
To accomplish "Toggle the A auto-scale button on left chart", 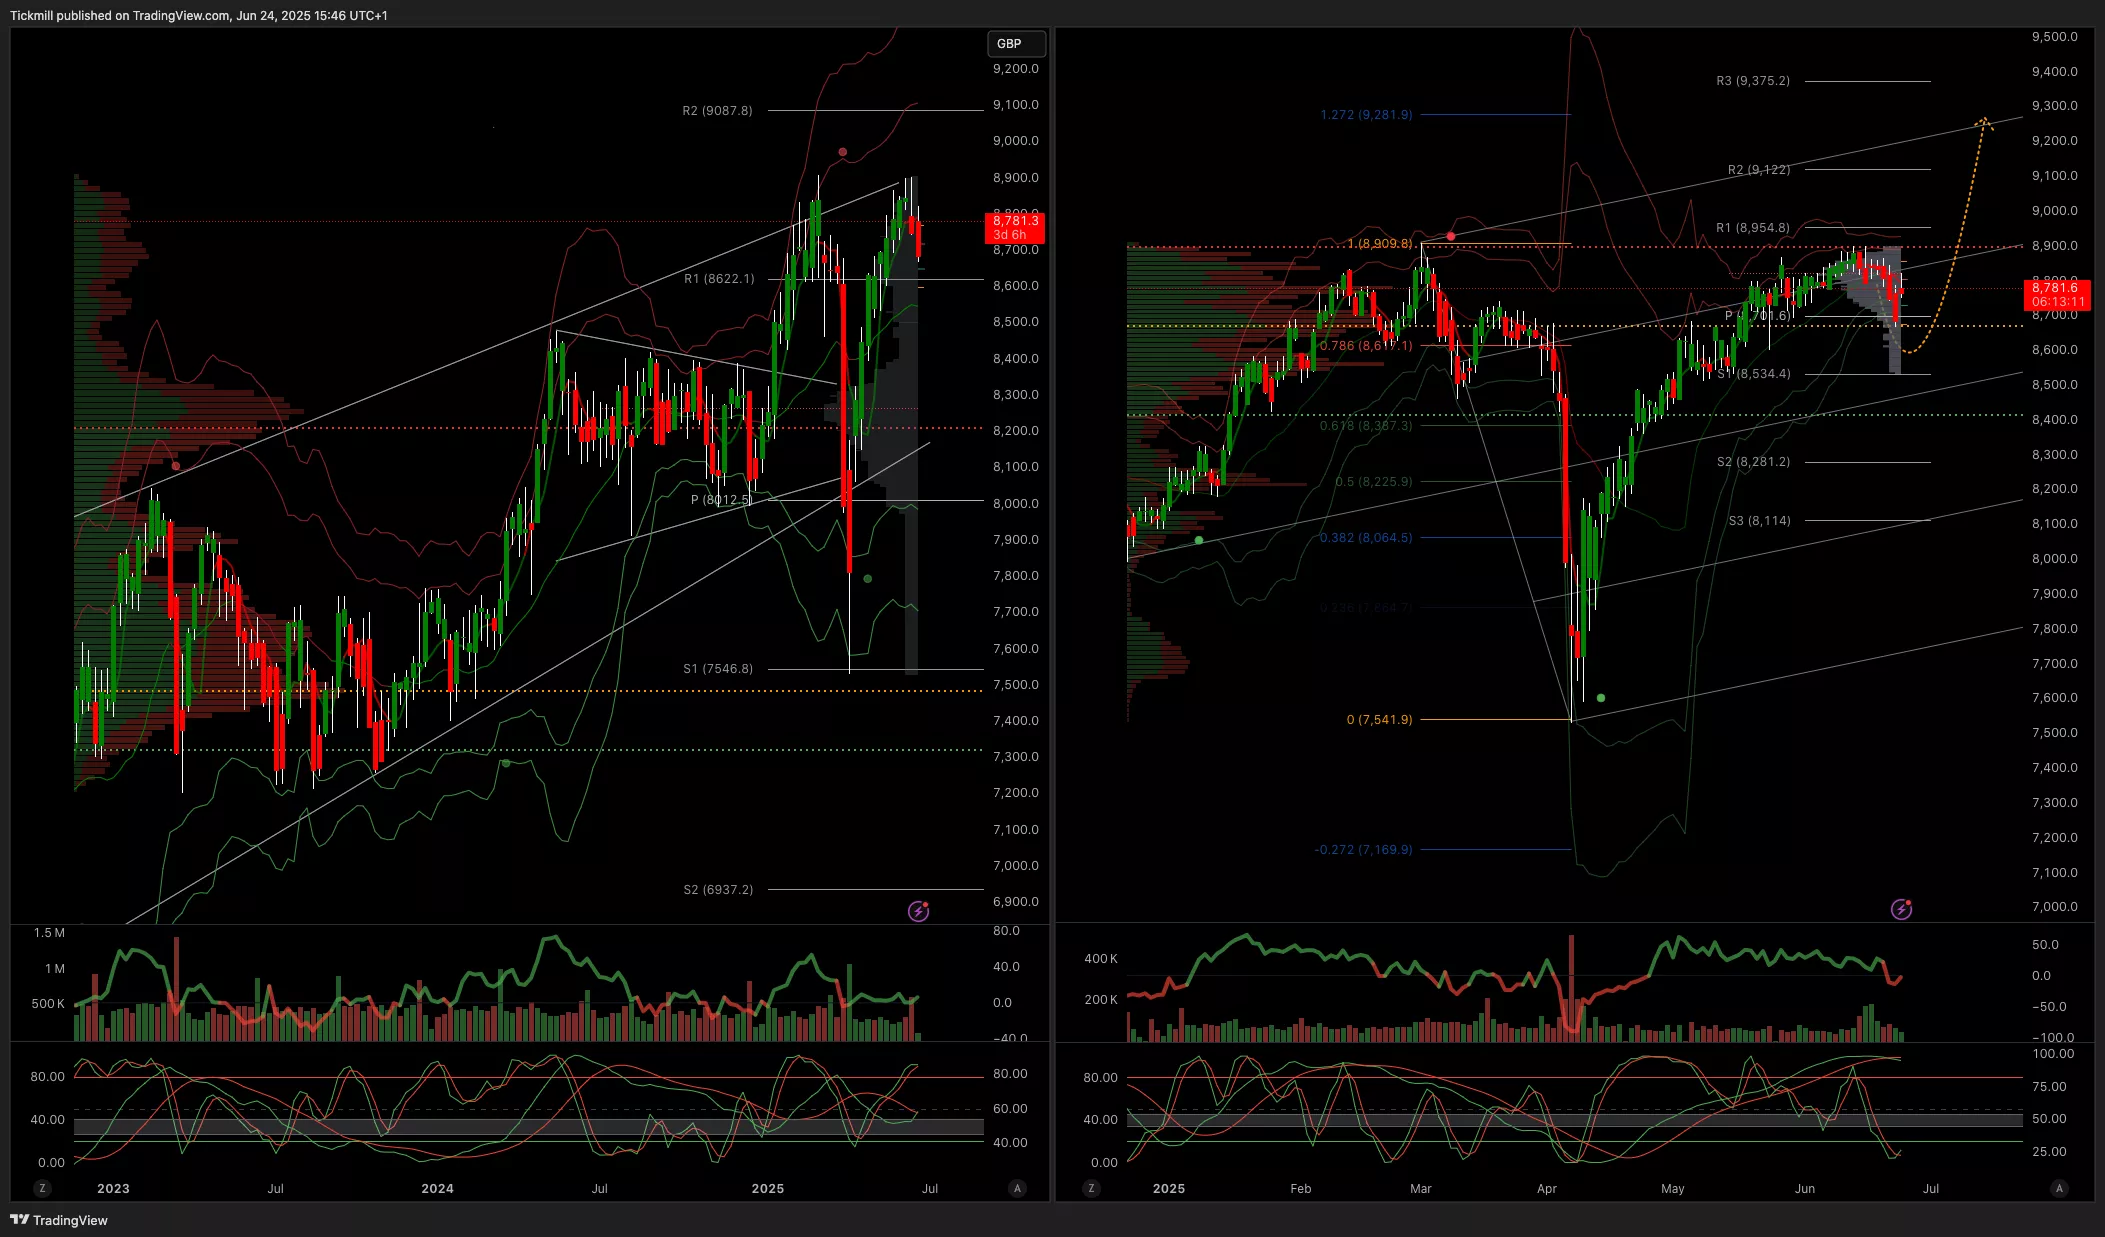I will (1017, 1188).
